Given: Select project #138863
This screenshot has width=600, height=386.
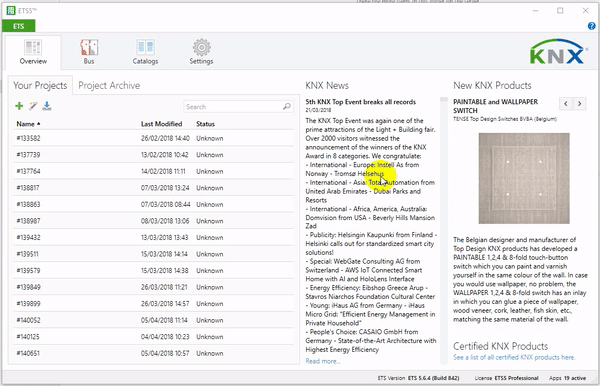Looking at the screenshot, I should (x=153, y=204).
